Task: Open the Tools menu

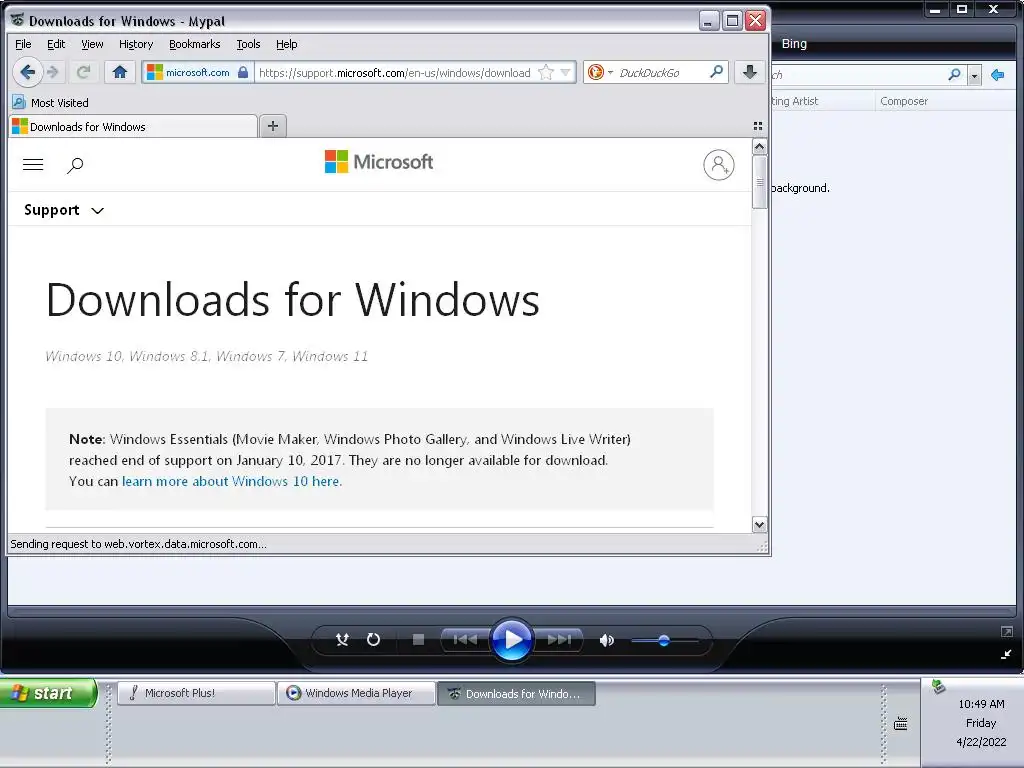Action: 248,44
